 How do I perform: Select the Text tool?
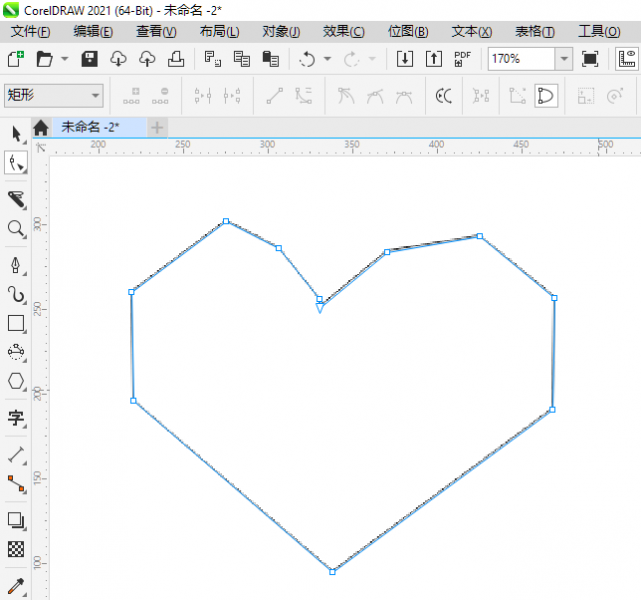click(16, 417)
